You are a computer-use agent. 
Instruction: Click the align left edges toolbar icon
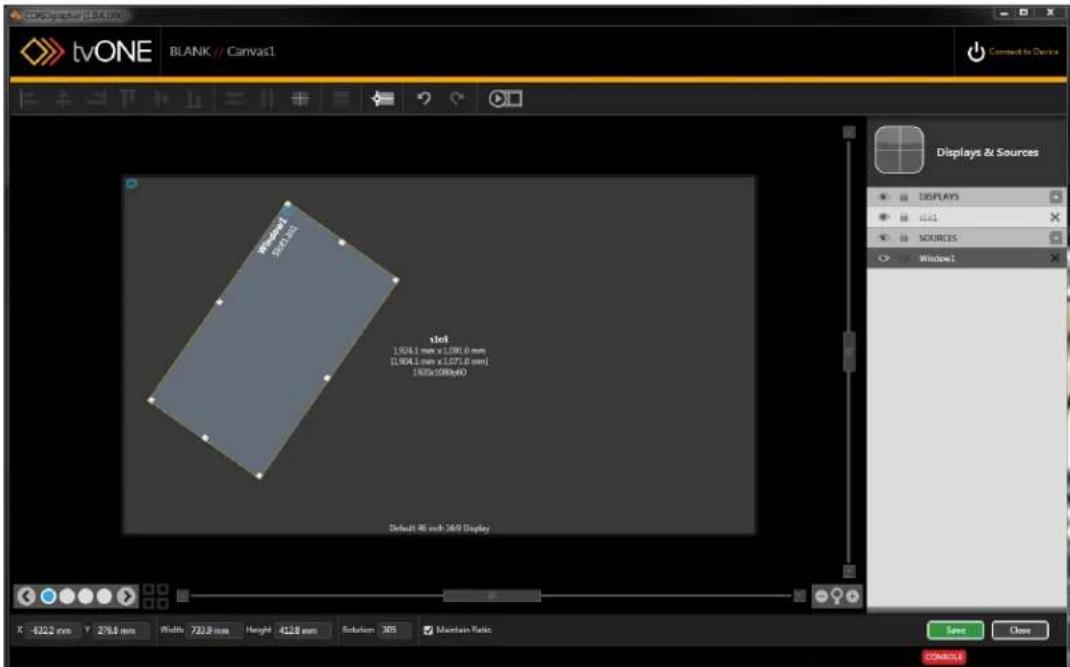coord(29,100)
